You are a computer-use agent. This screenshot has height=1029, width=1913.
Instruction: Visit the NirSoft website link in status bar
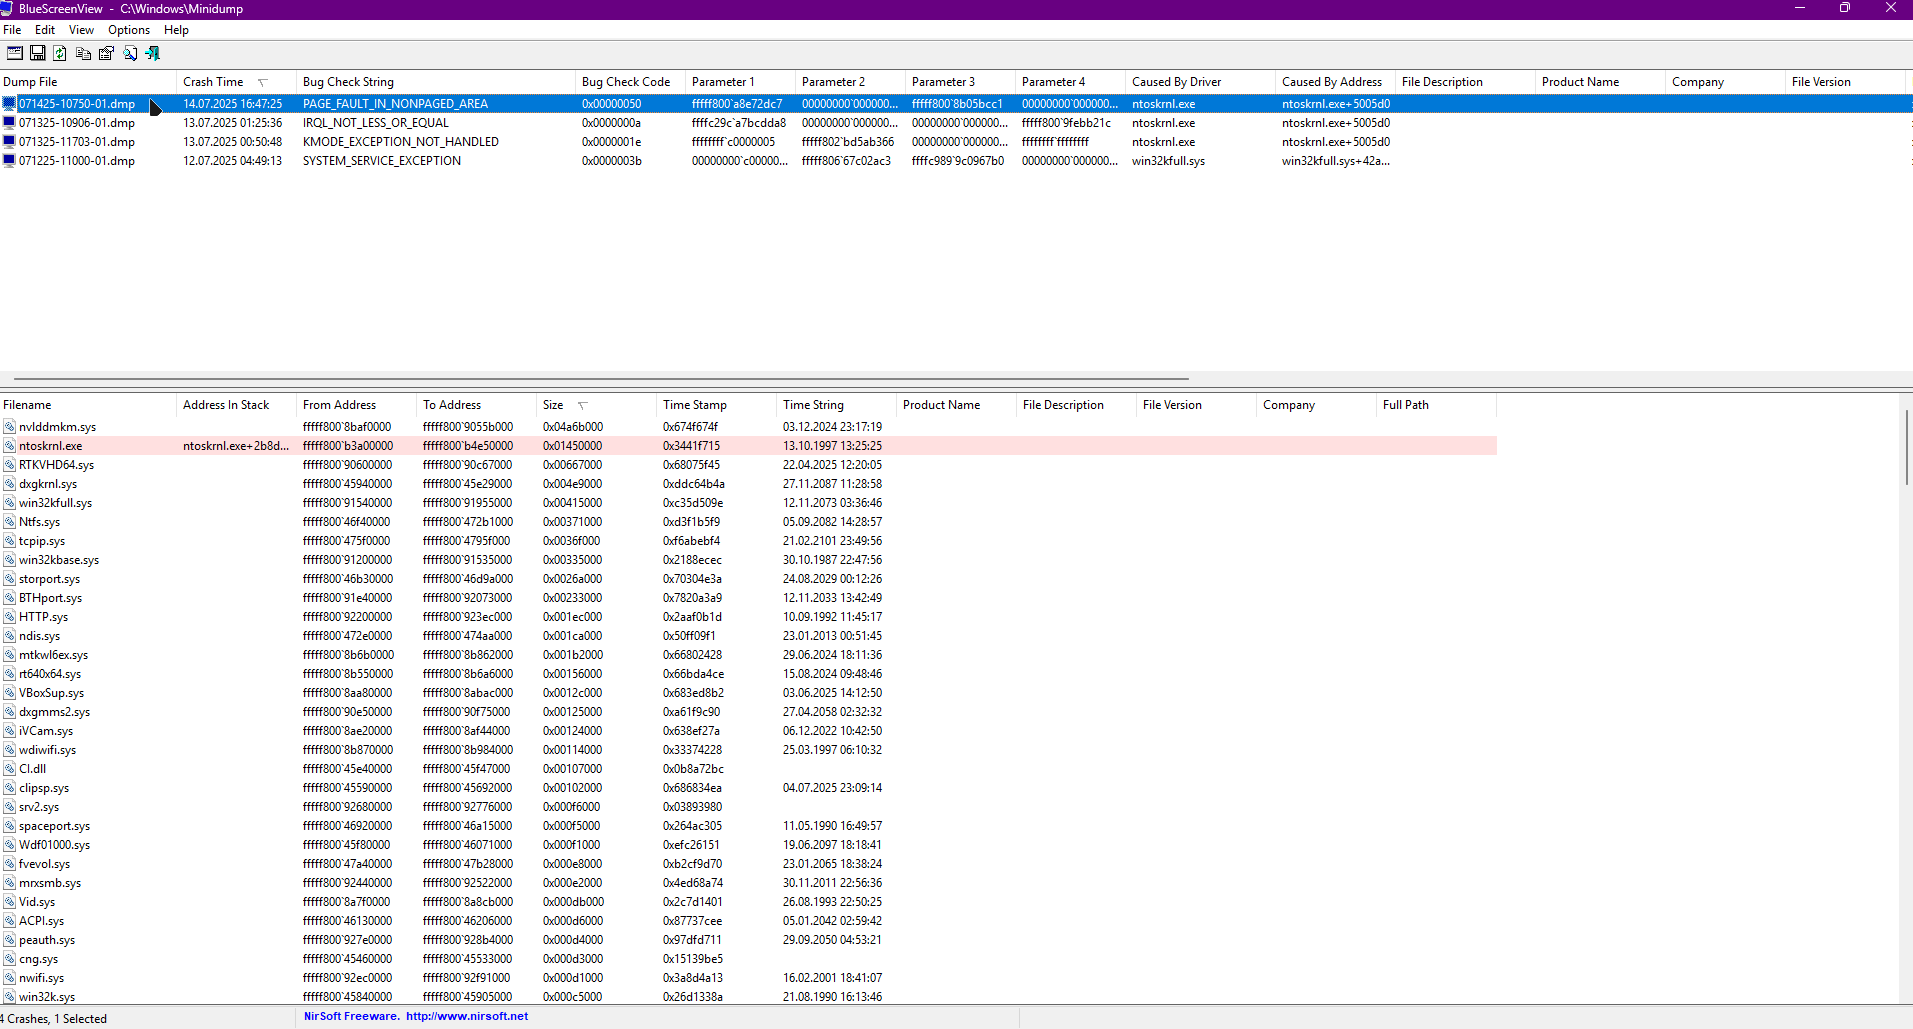tap(467, 1016)
